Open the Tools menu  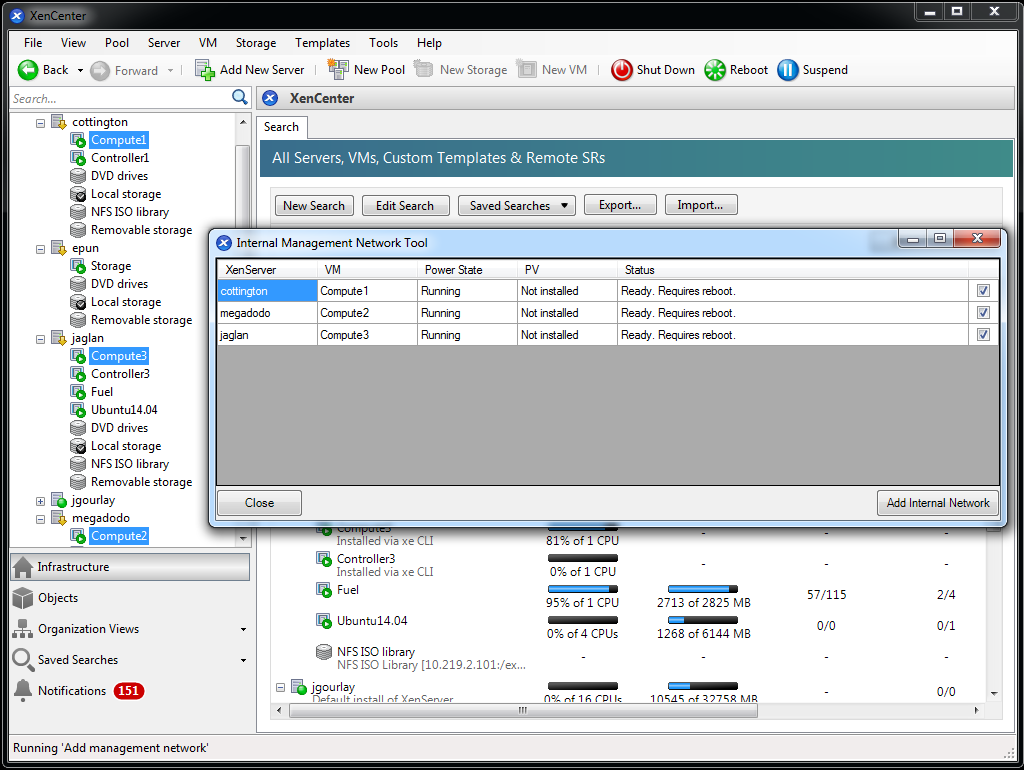pos(383,42)
